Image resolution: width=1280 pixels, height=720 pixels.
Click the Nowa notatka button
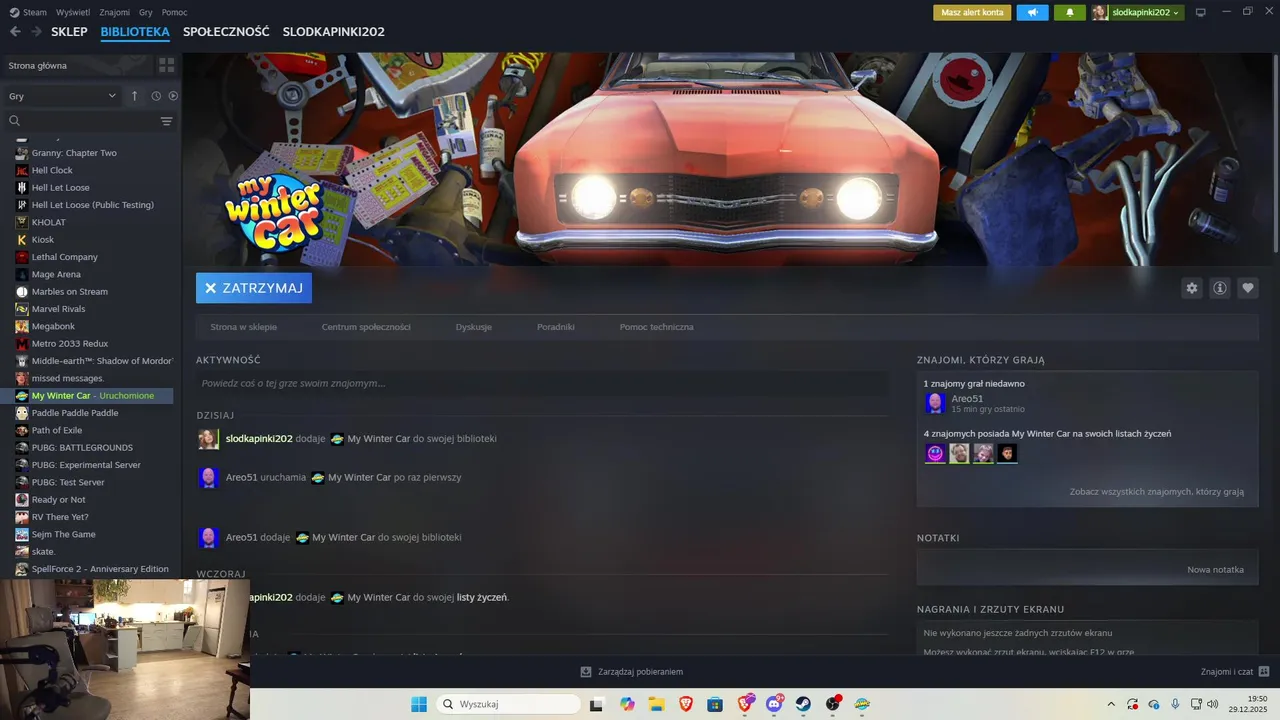[1215, 569]
